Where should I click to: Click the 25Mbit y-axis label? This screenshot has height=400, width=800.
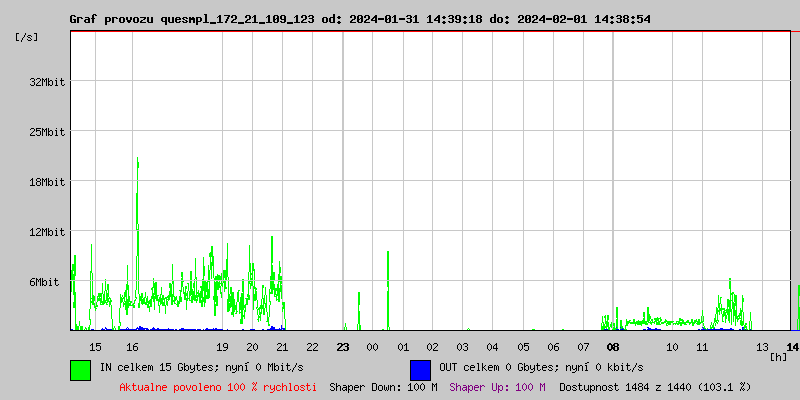[47, 132]
